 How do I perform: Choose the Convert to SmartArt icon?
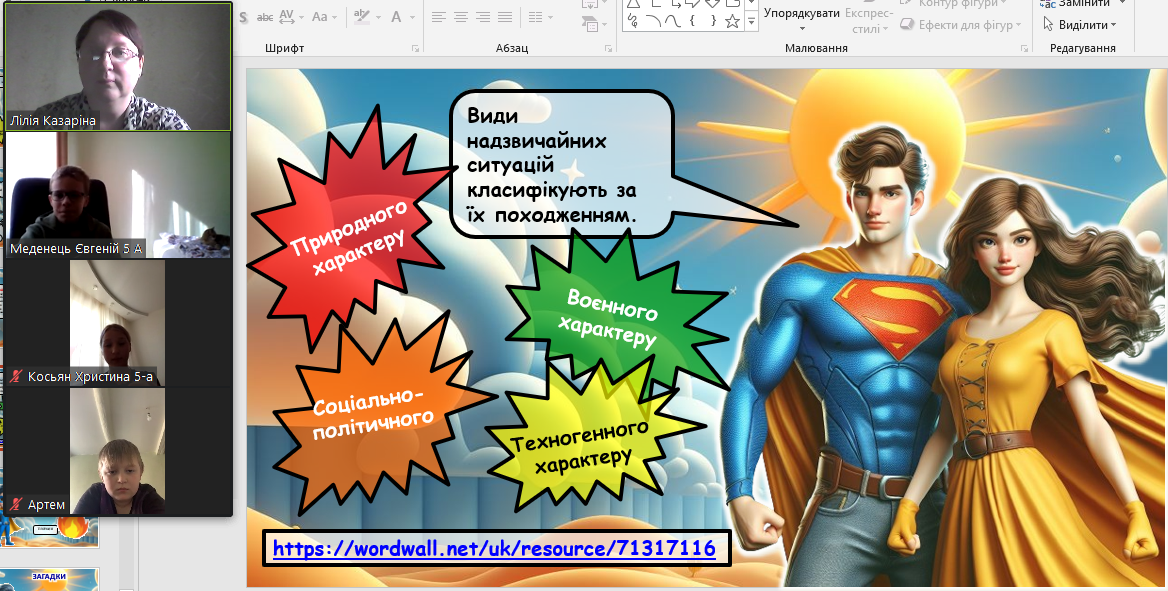pos(590,25)
